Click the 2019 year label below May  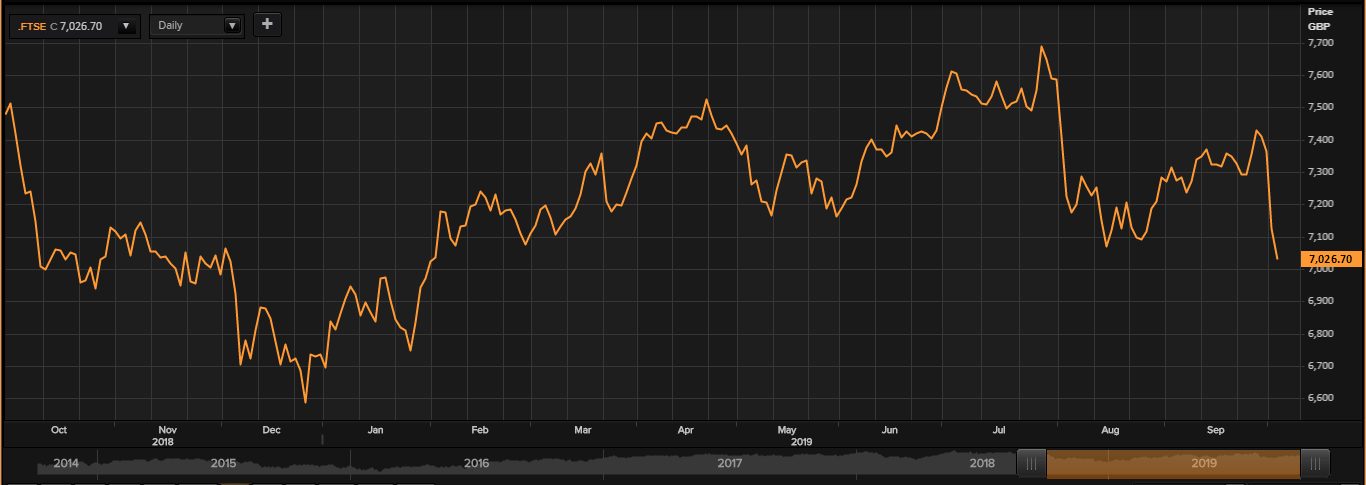[x=801, y=441]
